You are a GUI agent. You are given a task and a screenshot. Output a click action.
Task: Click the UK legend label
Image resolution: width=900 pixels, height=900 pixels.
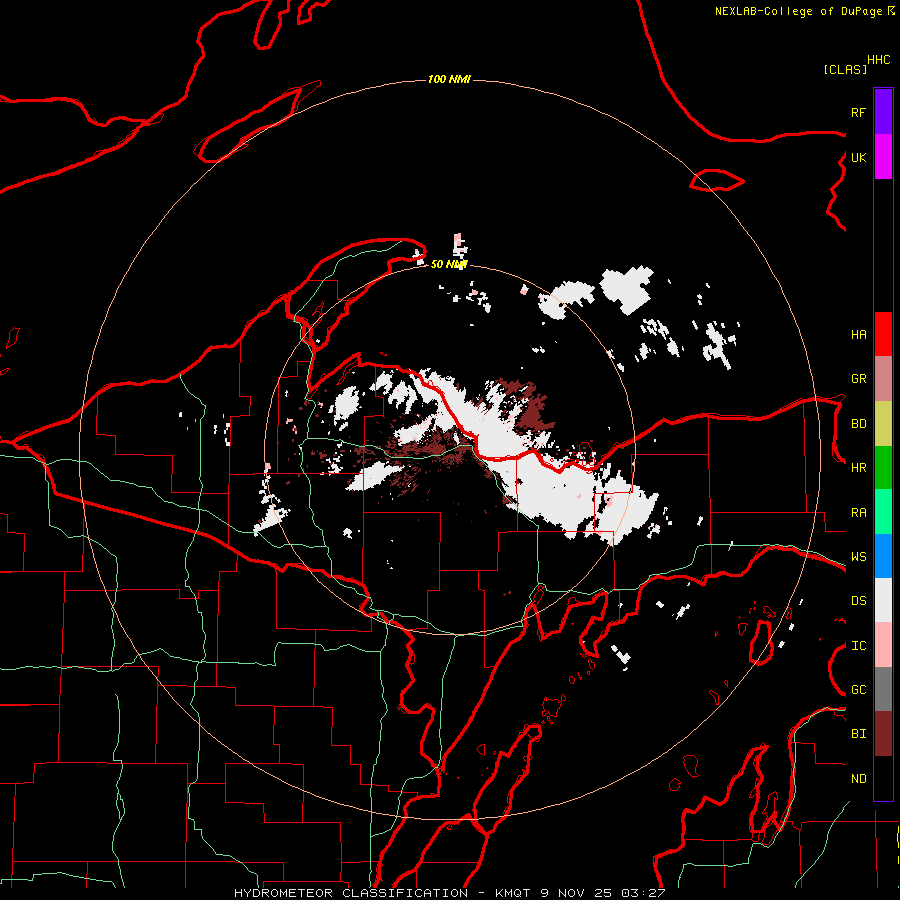coord(858,157)
